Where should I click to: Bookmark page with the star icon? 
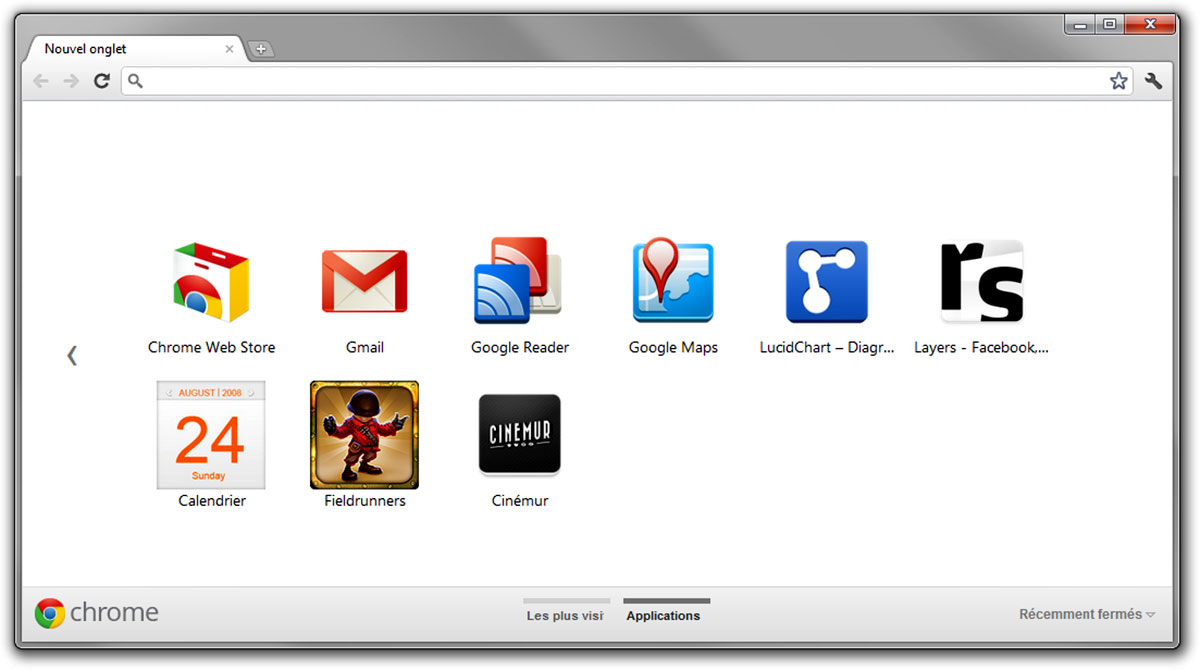click(1118, 81)
